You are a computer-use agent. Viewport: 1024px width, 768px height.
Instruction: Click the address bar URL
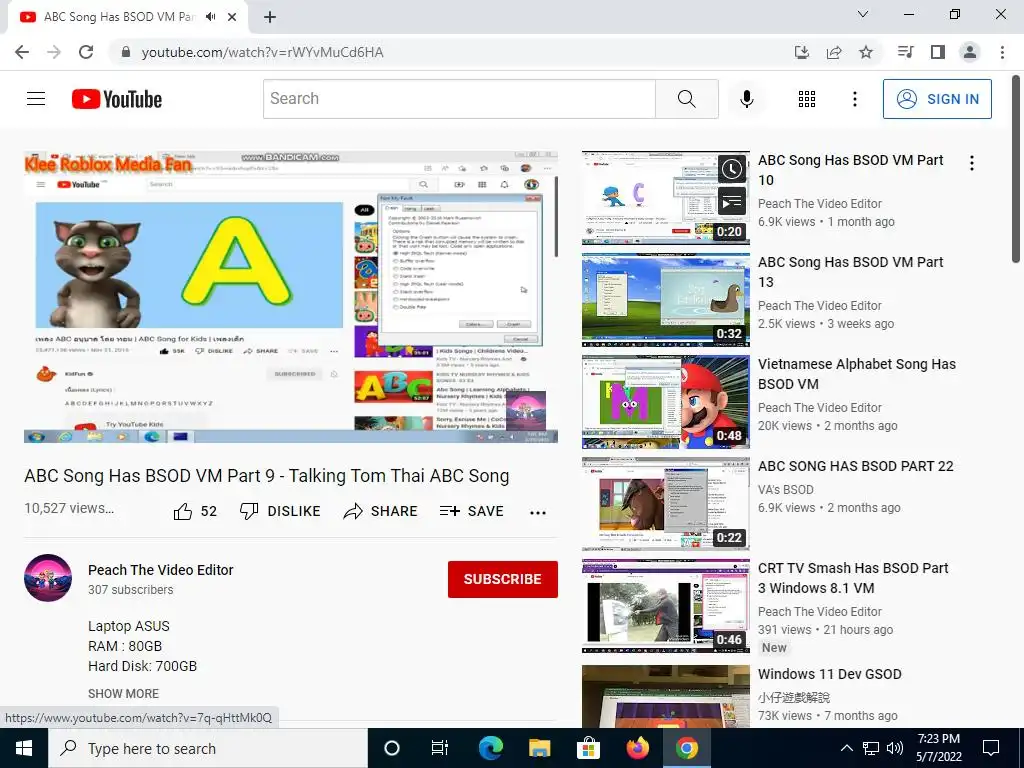263,52
